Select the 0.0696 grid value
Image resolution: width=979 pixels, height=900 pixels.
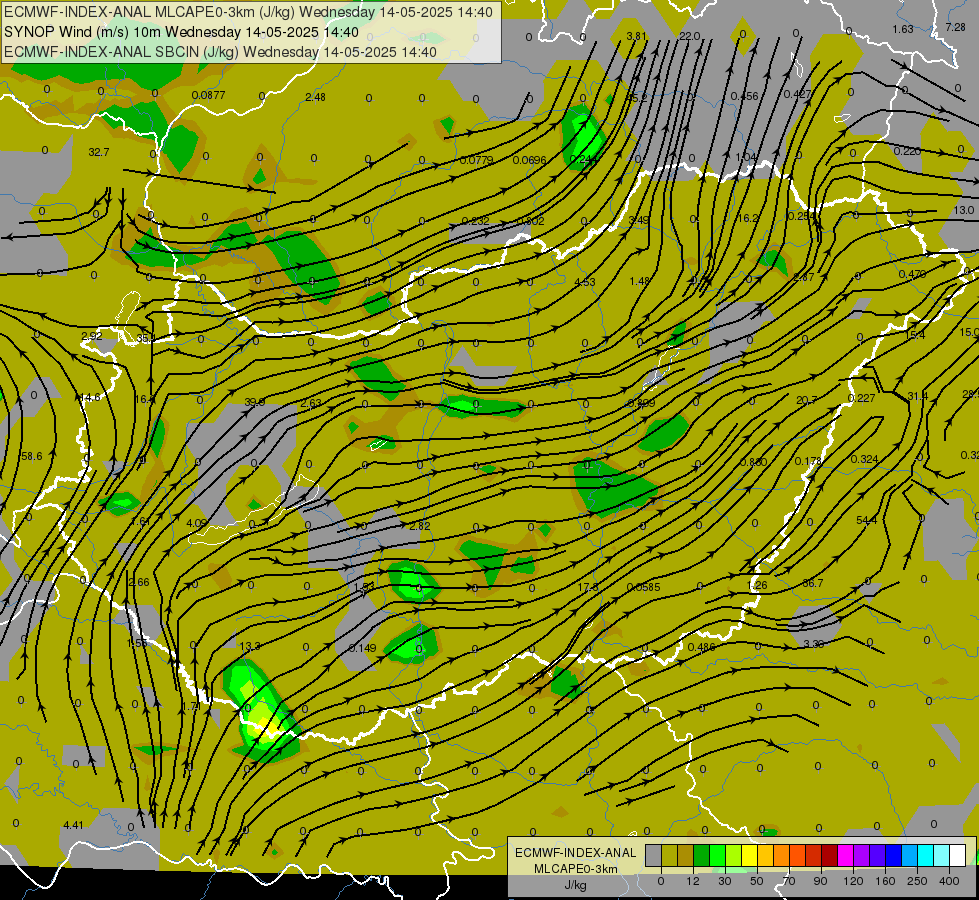click(x=529, y=160)
